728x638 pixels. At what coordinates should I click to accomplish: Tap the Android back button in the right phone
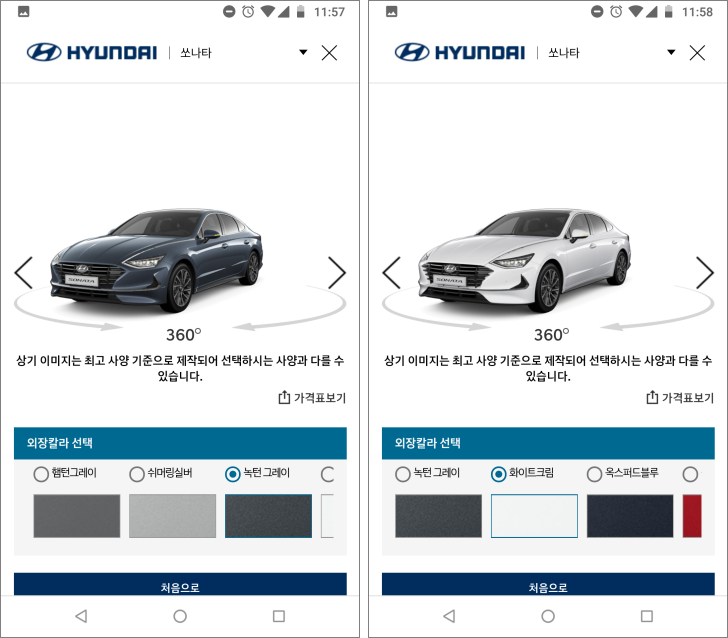click(x=449, y=616)
